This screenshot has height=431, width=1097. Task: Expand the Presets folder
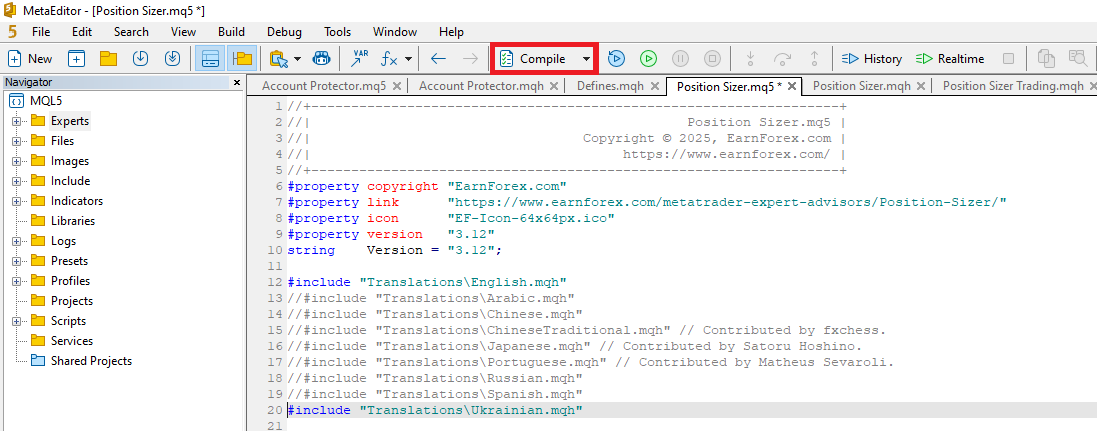click(16, 261)
